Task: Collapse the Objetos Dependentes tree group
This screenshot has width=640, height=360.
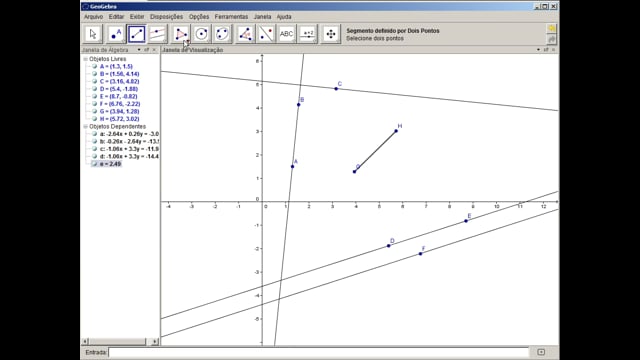Action: 86,127
